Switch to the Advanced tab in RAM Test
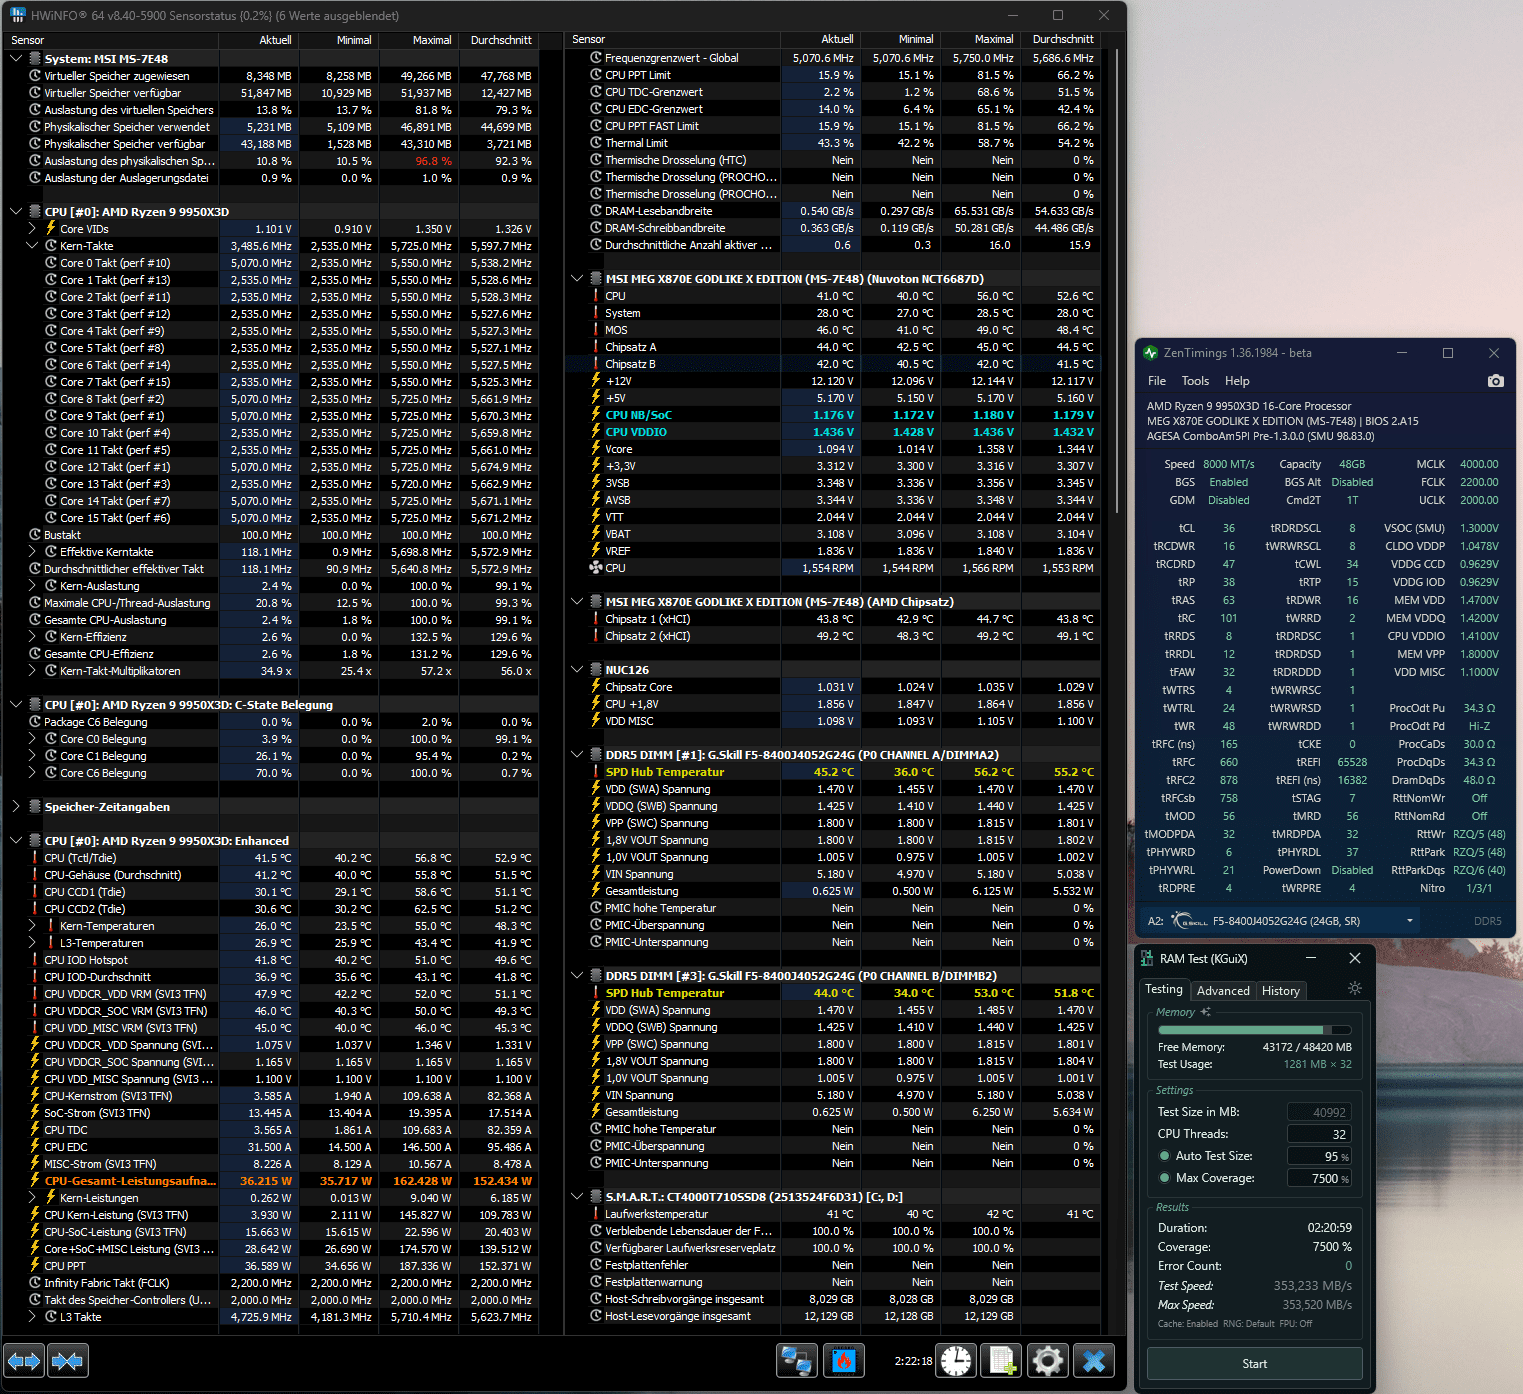The height and width of the screenshot is (1394, 1523). pos(1223,991)
